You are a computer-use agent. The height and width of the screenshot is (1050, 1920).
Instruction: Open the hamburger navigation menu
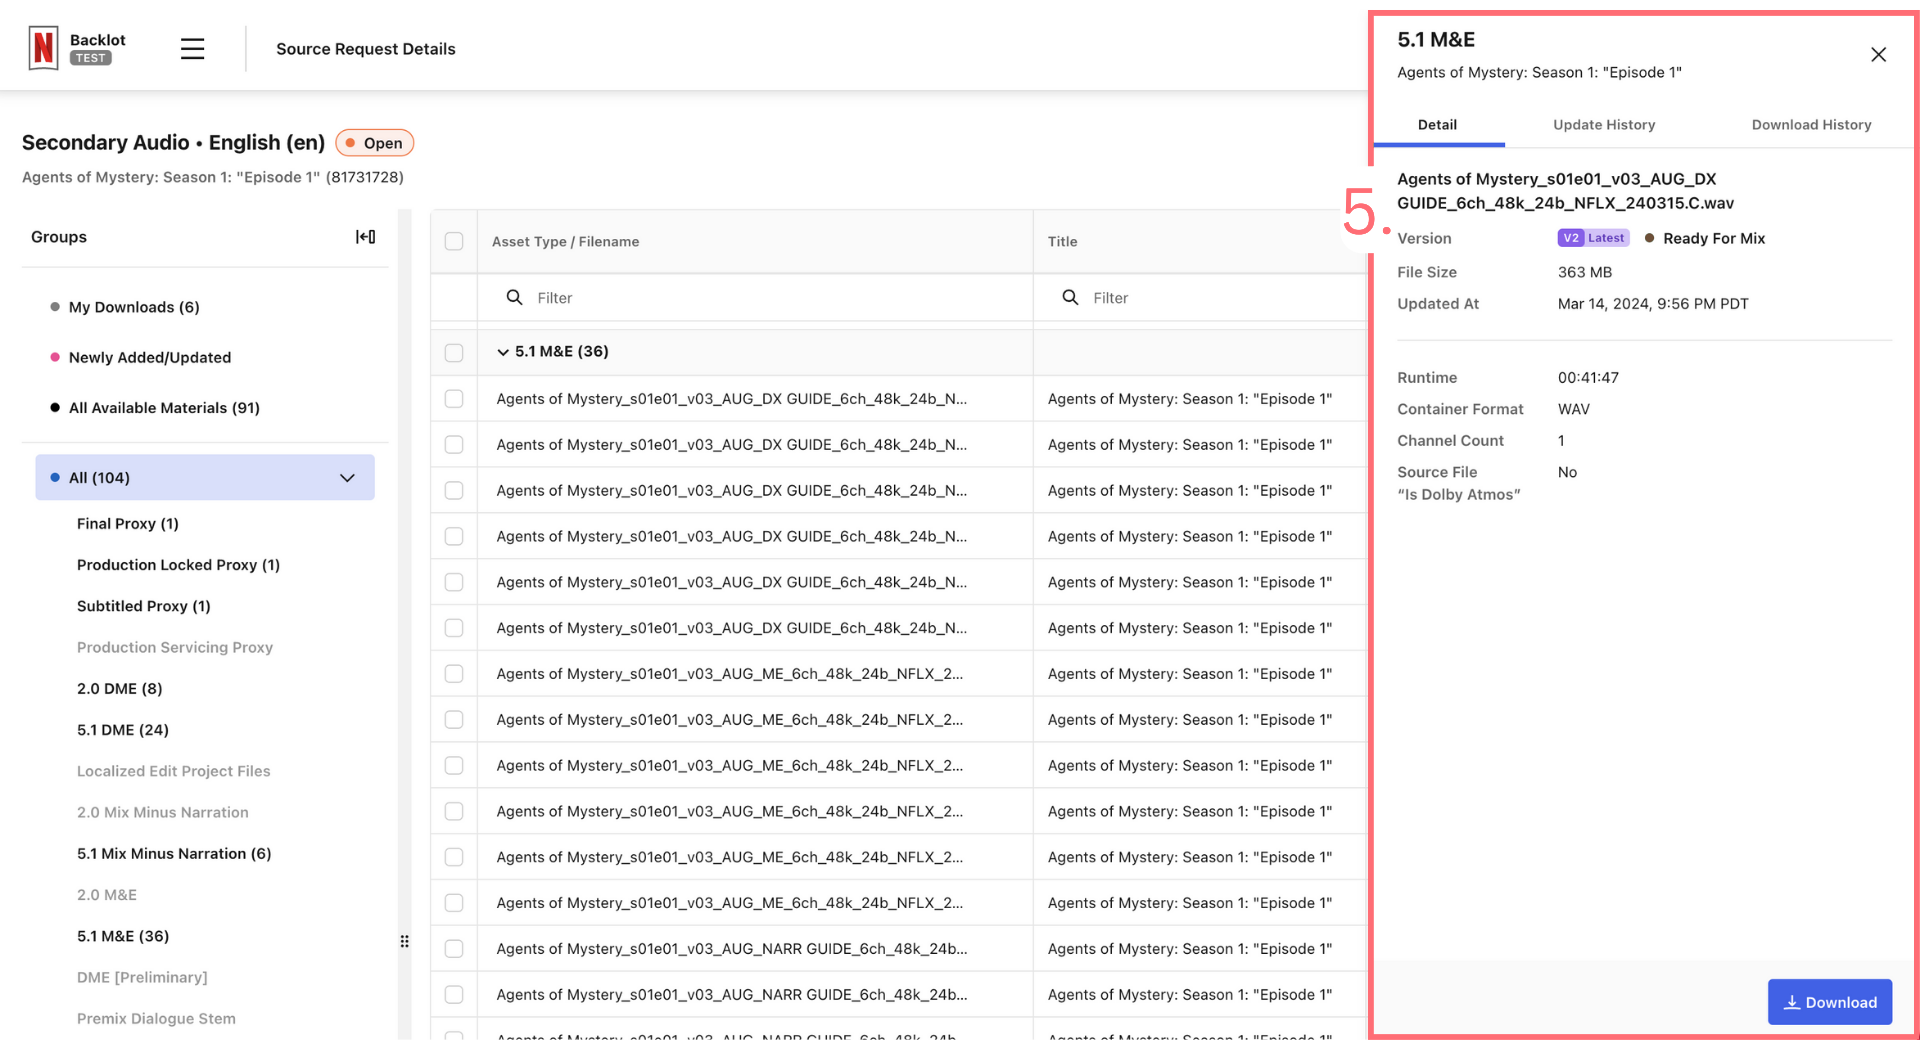point(192,49)
